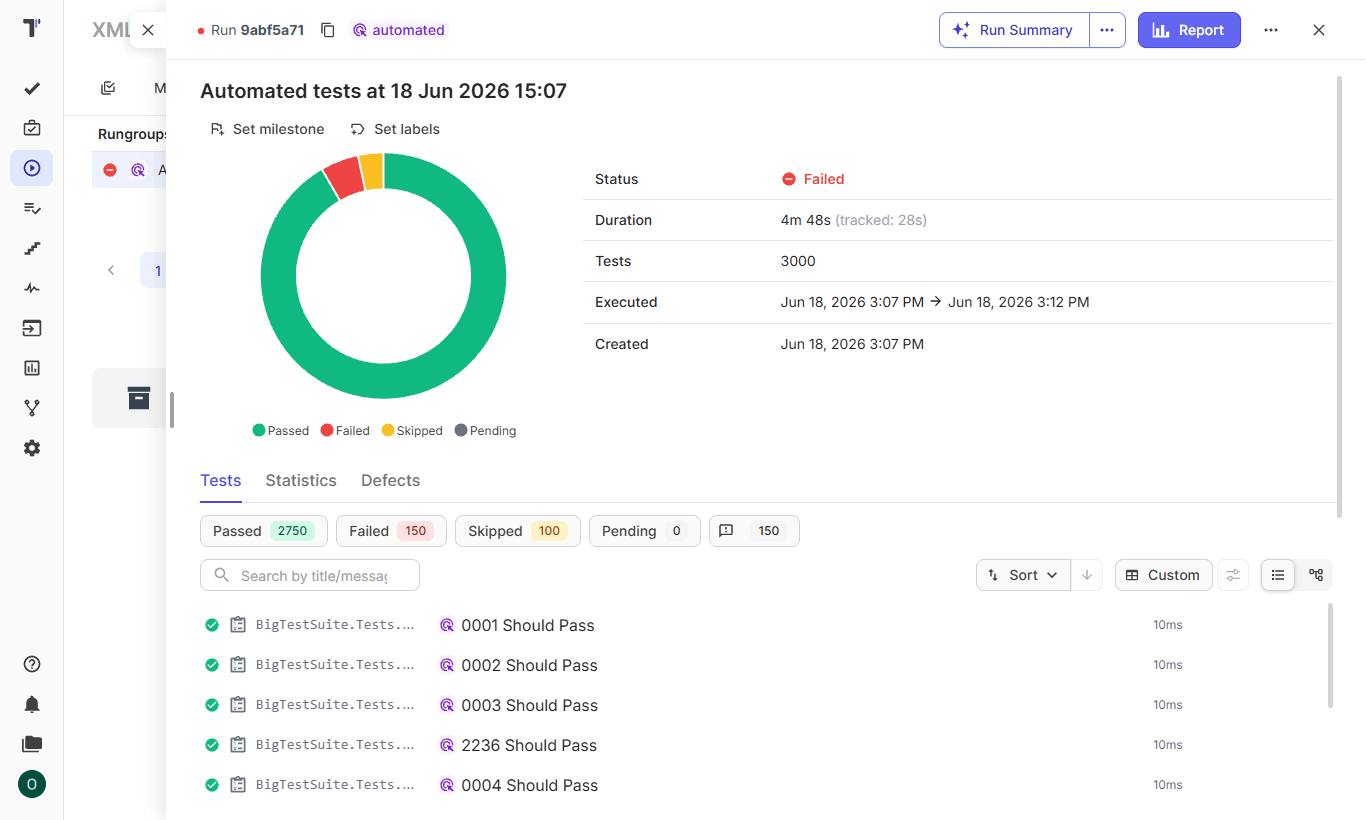
Task: Copy the run ID 9abf5a71
Action: coord(327,30)
